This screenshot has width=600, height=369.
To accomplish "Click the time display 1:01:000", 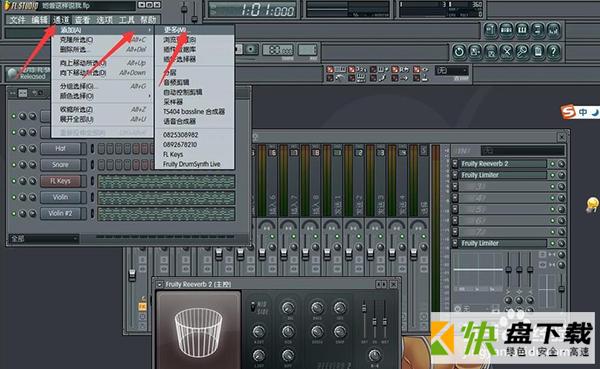I will [x=253, y=10].
